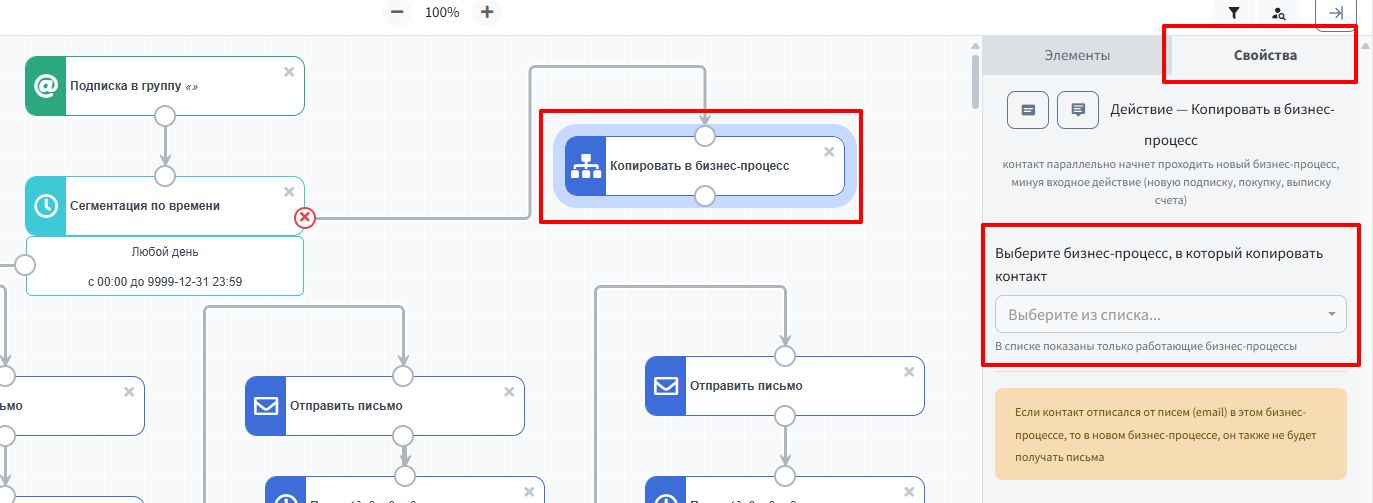
Task: Click the @ icon of Подписка в группу
Action: [45, 86]
